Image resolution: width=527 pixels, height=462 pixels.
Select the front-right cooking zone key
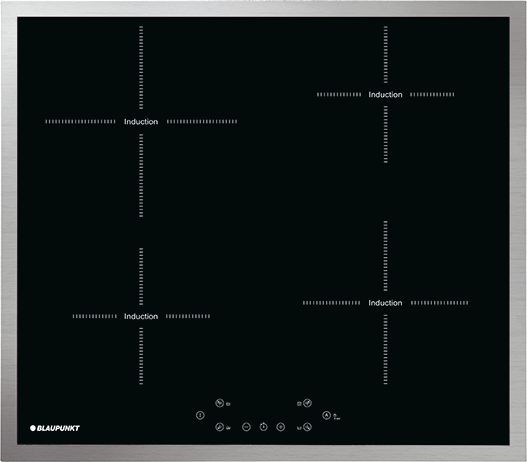tap(307, 427)
